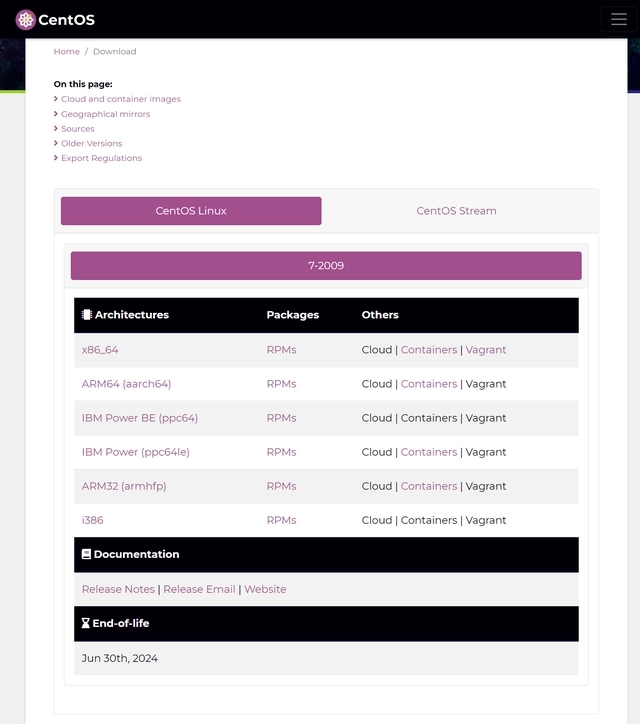
Task: Select the CentOS Linux tab
Action: coord(191,211)
